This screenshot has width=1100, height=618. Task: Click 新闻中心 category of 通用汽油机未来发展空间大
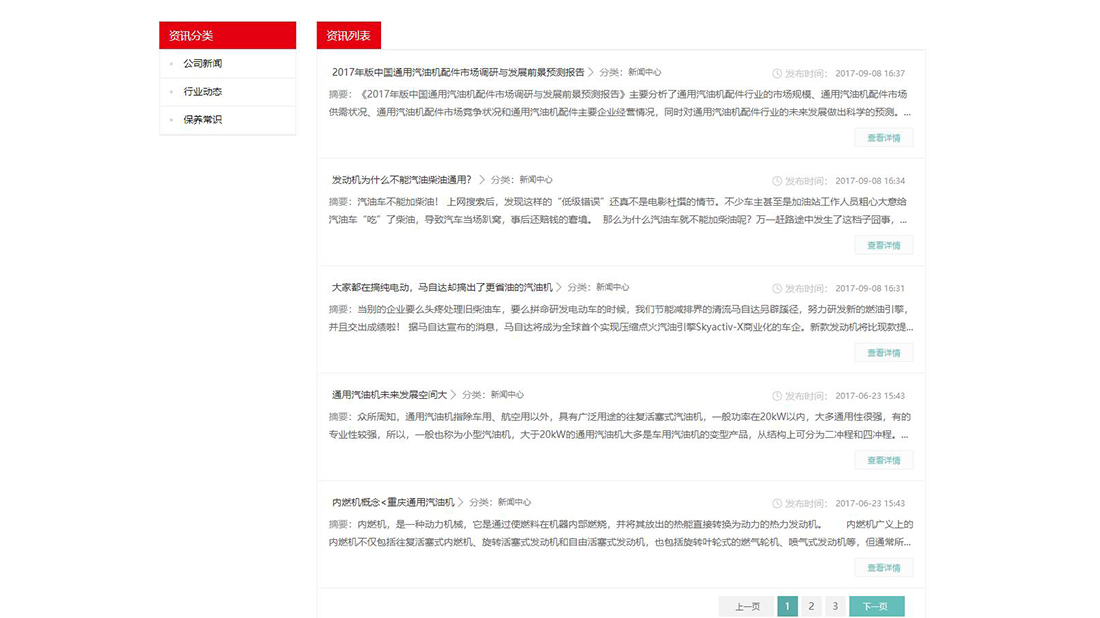[x=507, y=394]
